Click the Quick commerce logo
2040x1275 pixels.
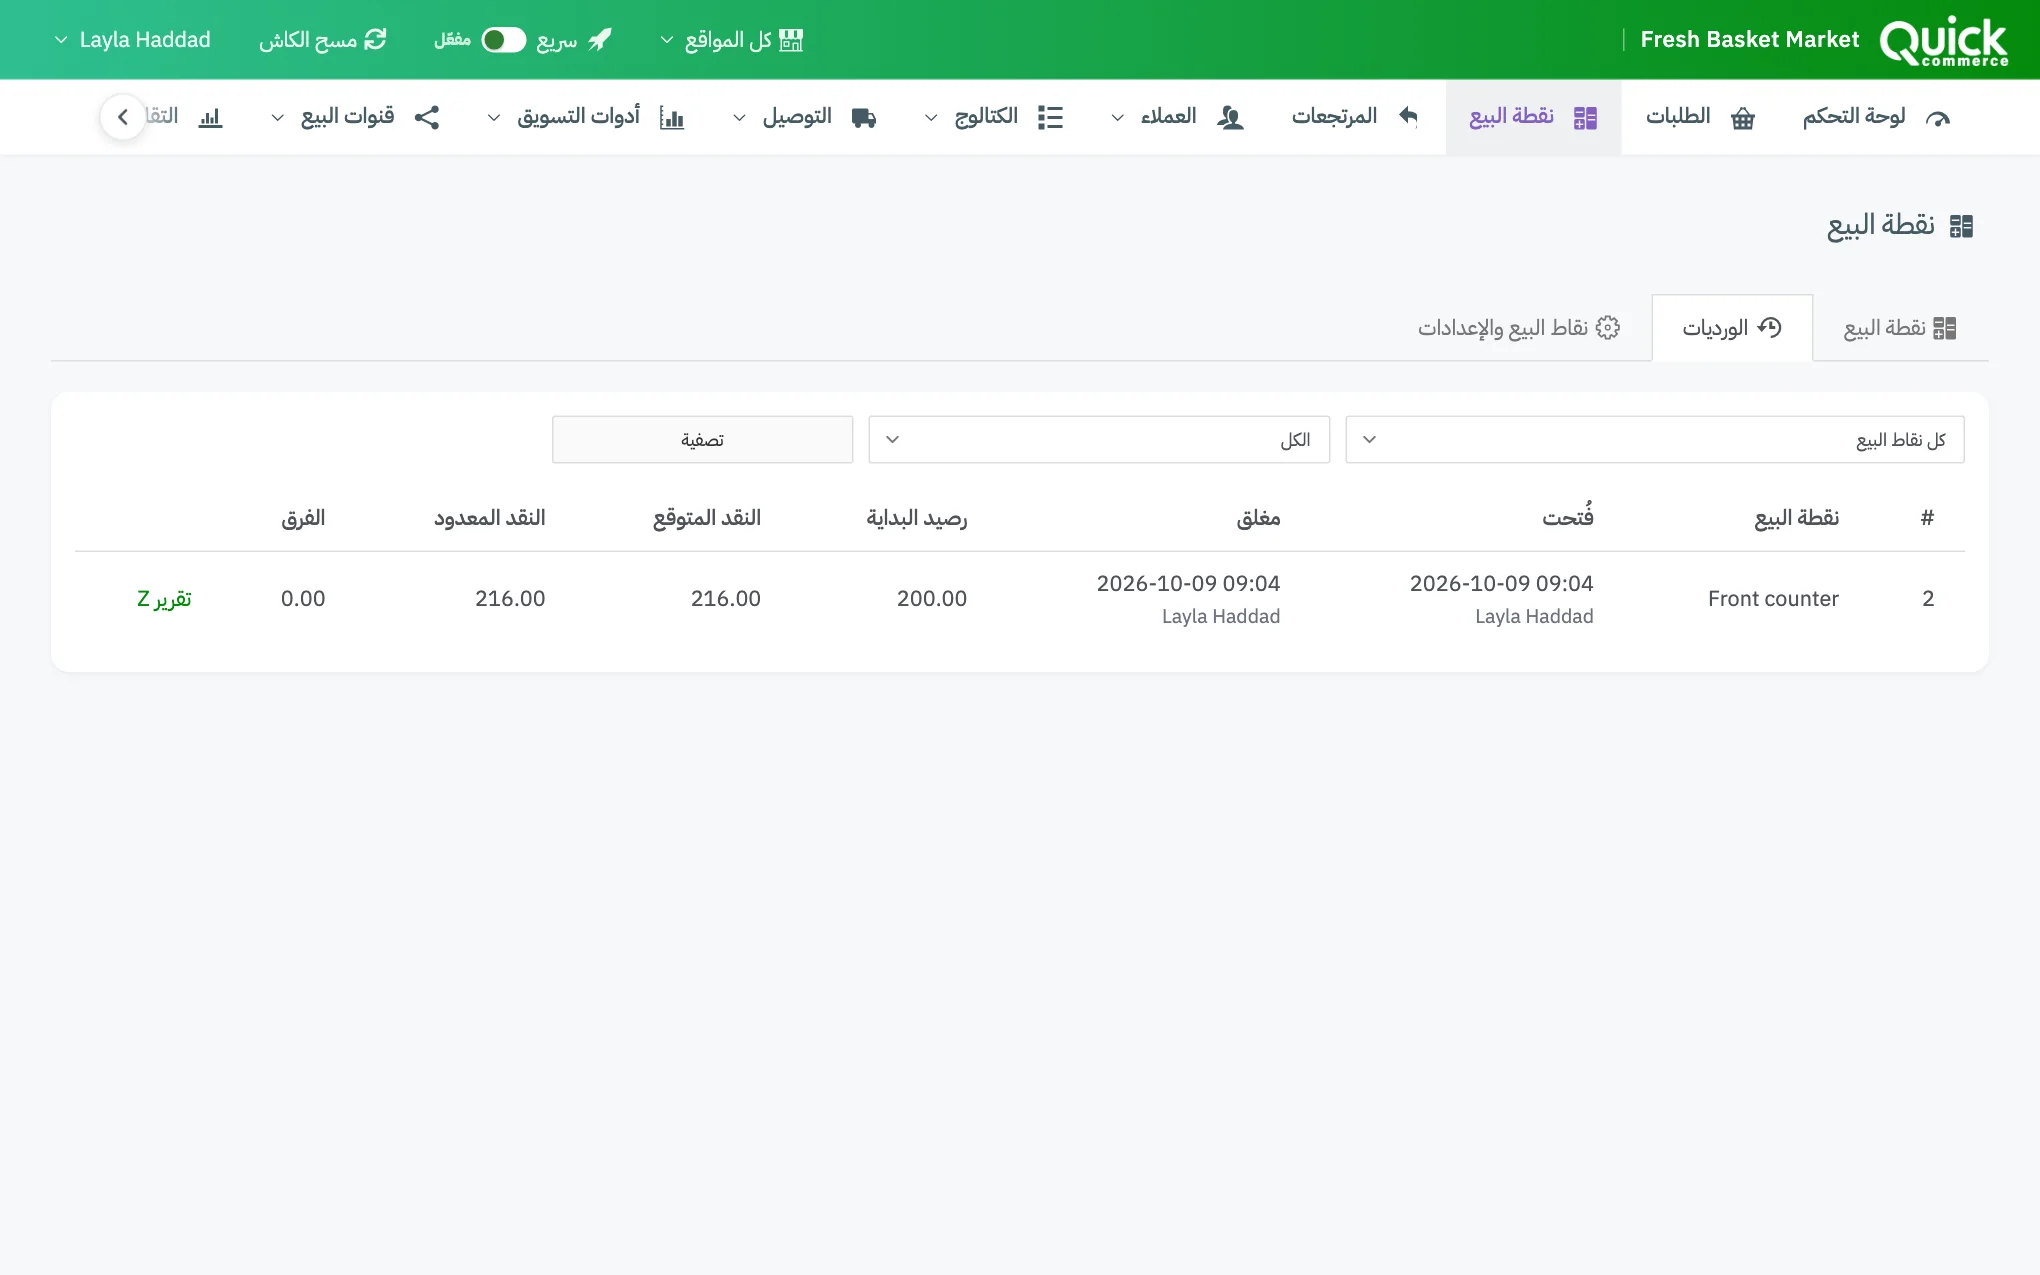click(x=1943, y=41)
